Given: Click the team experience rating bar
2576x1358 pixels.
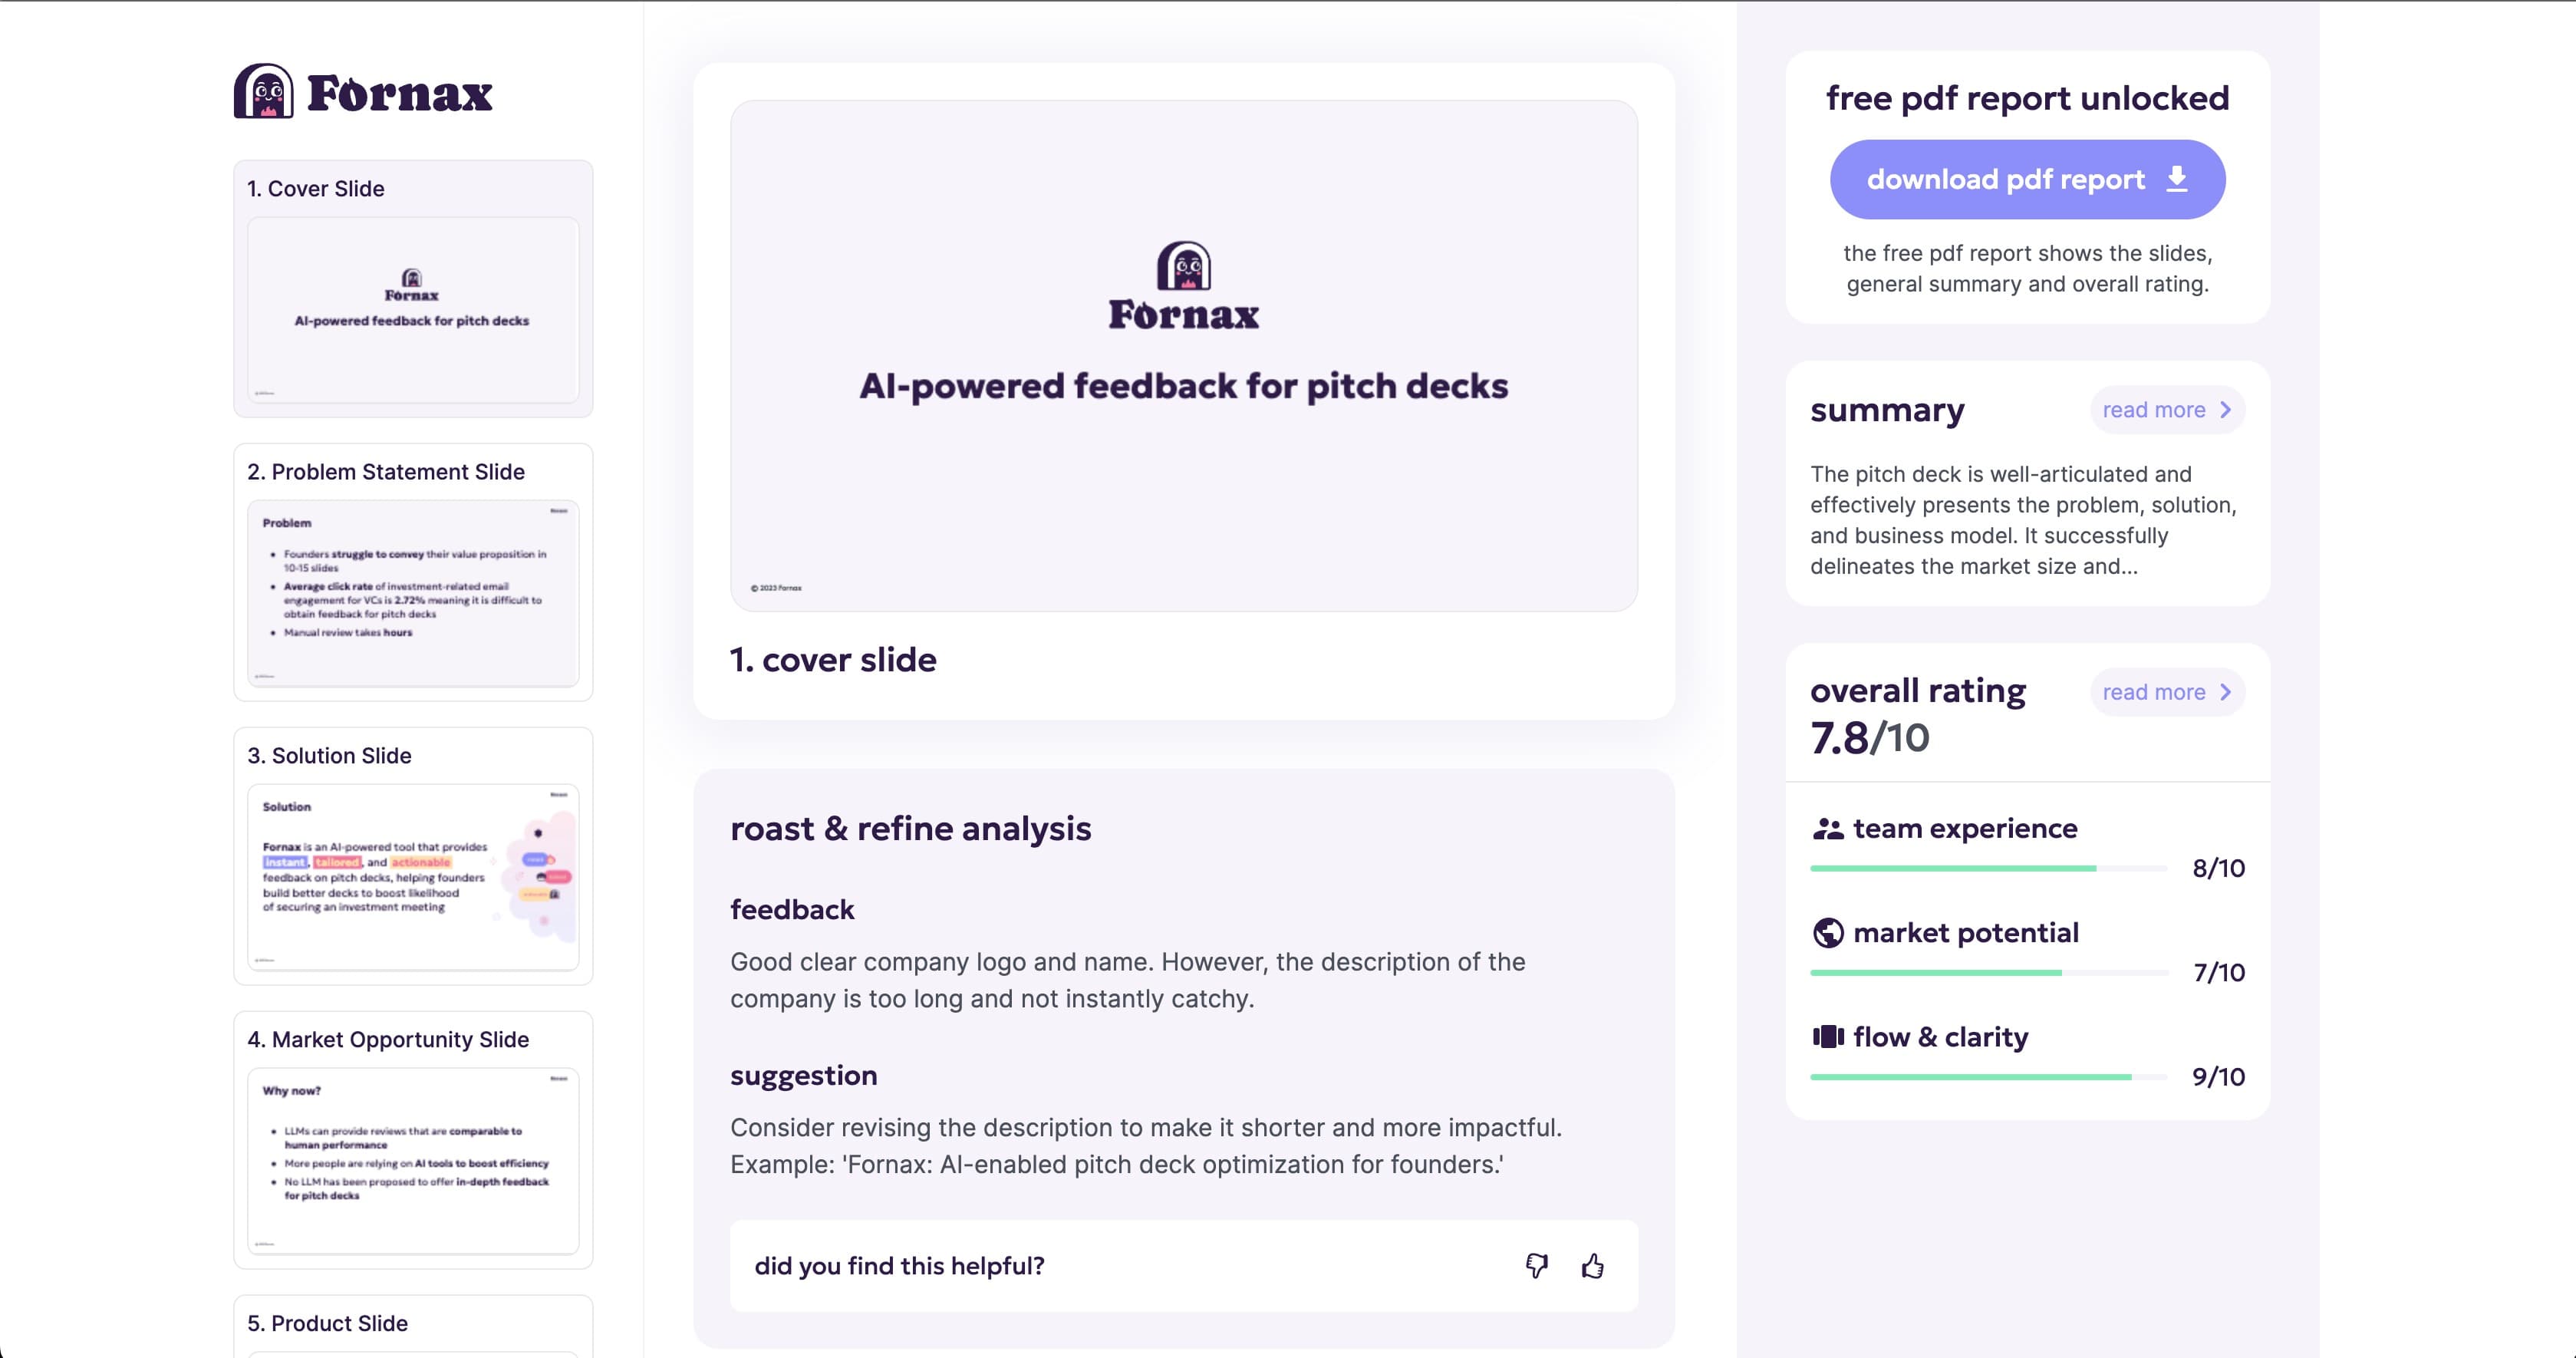Looking at the screenshot, I should click(1988, 869).
